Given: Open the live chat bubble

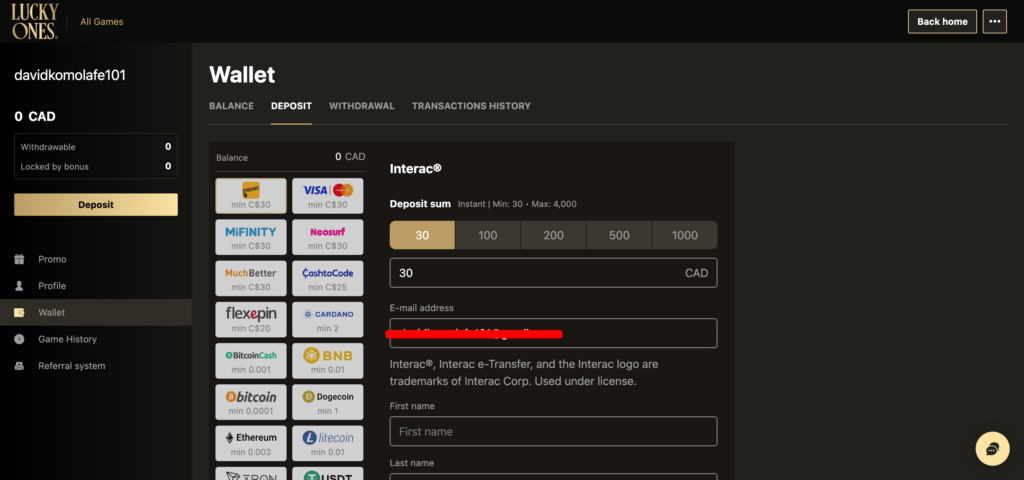Looking at the screenshot, I should 992,449.
